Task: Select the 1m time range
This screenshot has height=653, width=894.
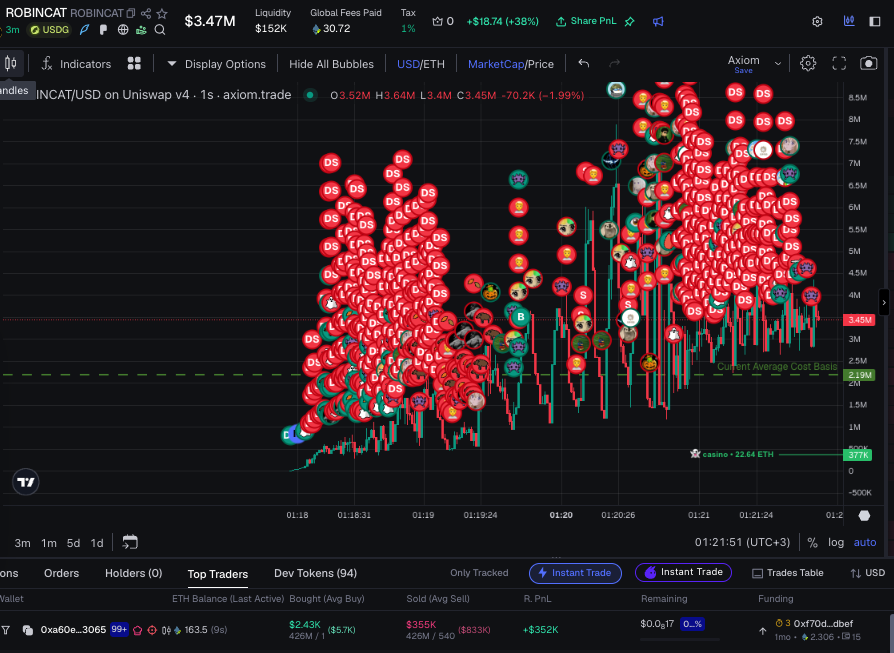Action: click(x=48, y=543)
